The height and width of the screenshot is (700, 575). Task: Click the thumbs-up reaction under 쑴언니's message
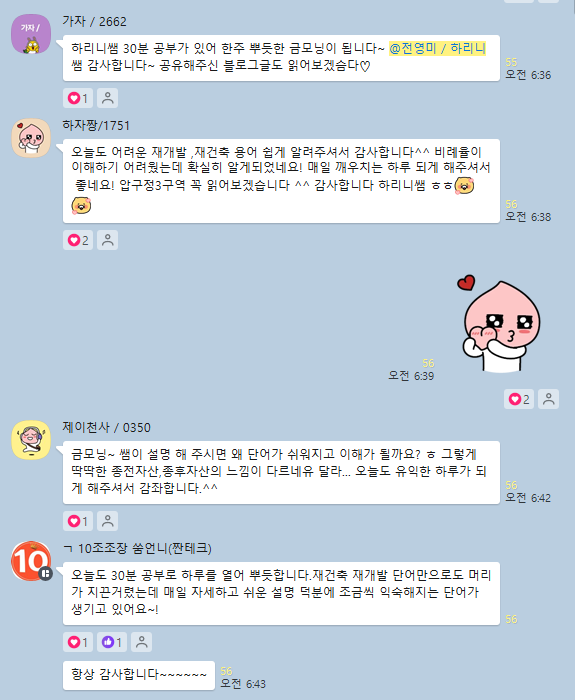pos(112,642)
